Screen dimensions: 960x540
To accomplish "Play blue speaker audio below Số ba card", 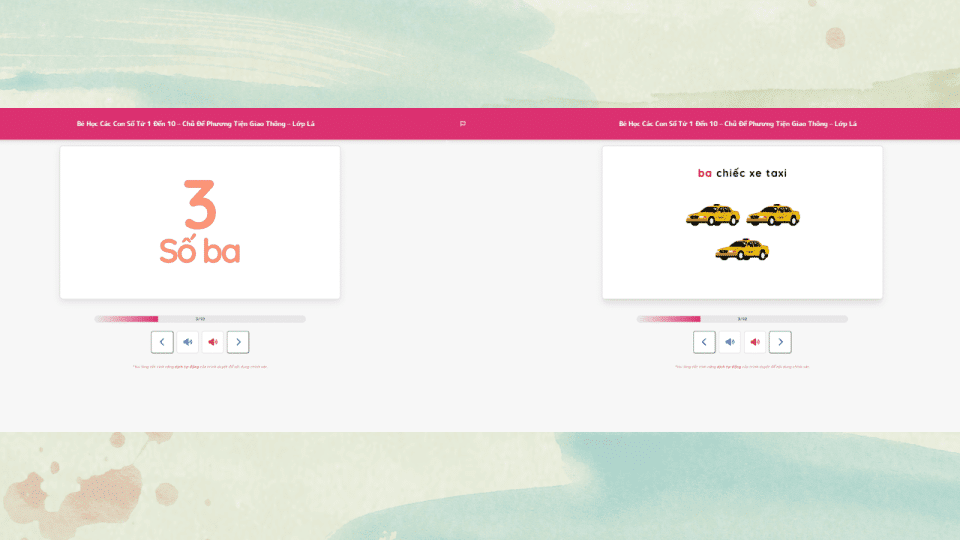I will click(x=187, y=342).
